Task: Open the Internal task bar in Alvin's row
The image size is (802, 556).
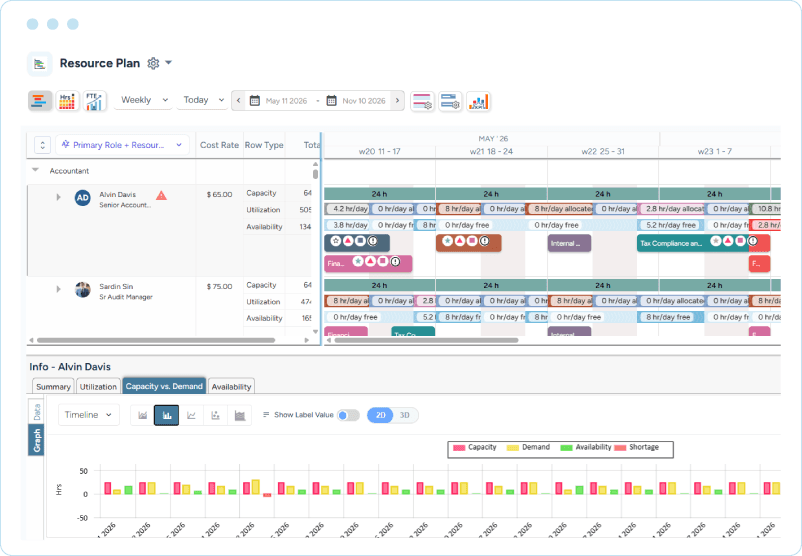Action: 569,243
